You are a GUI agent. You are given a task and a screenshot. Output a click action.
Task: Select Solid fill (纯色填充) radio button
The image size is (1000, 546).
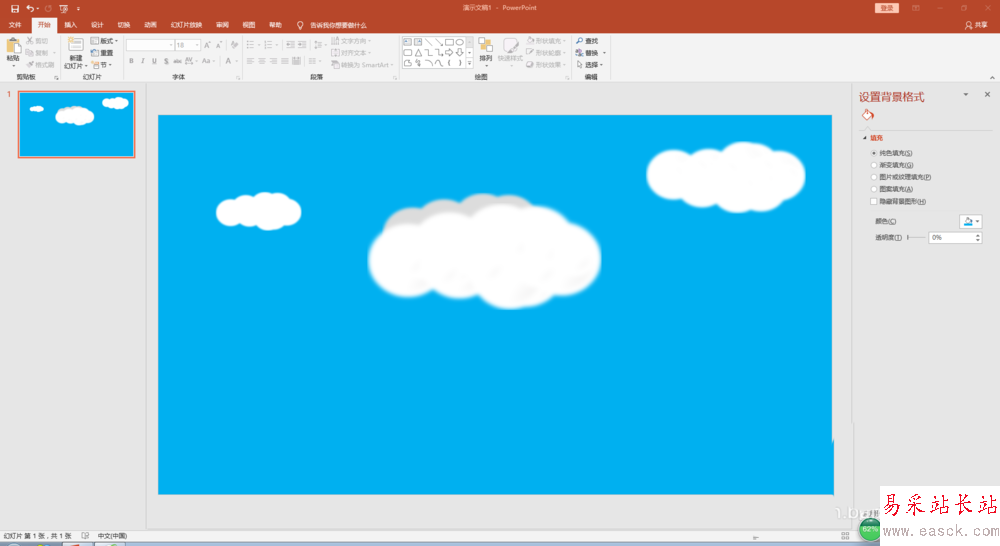point(874,153)
